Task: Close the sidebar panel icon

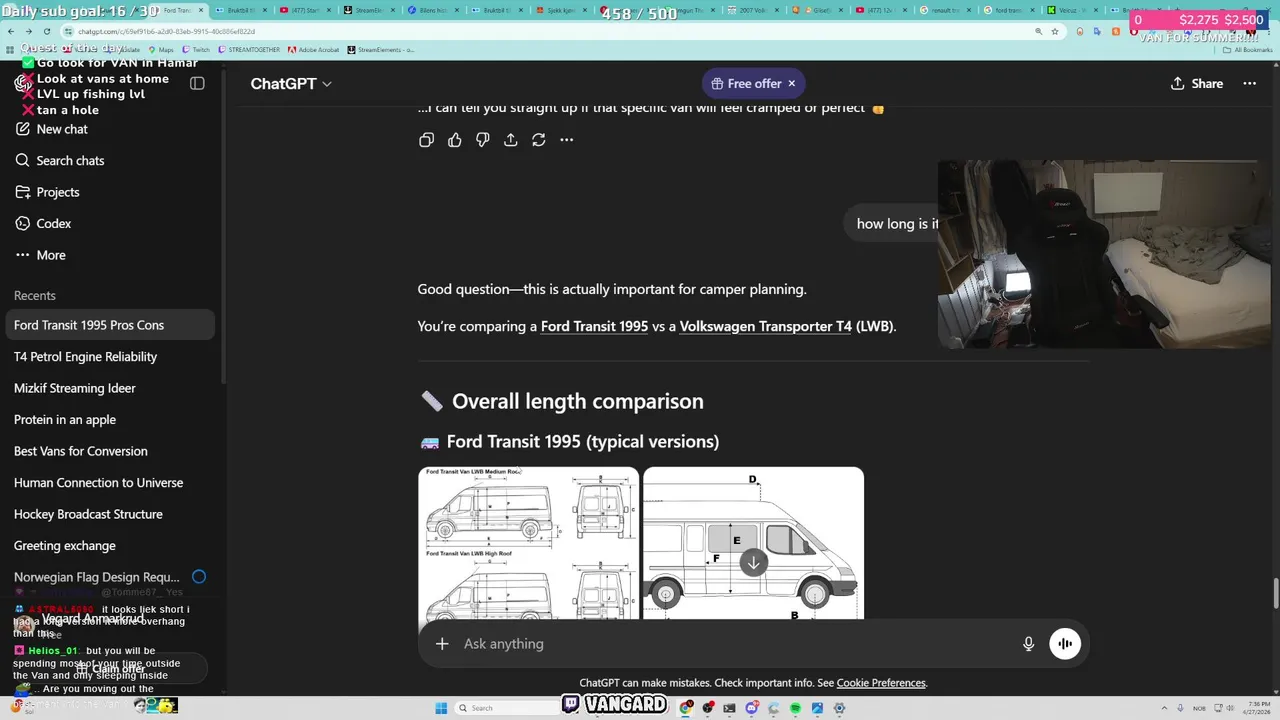Action: click(197, 83)
